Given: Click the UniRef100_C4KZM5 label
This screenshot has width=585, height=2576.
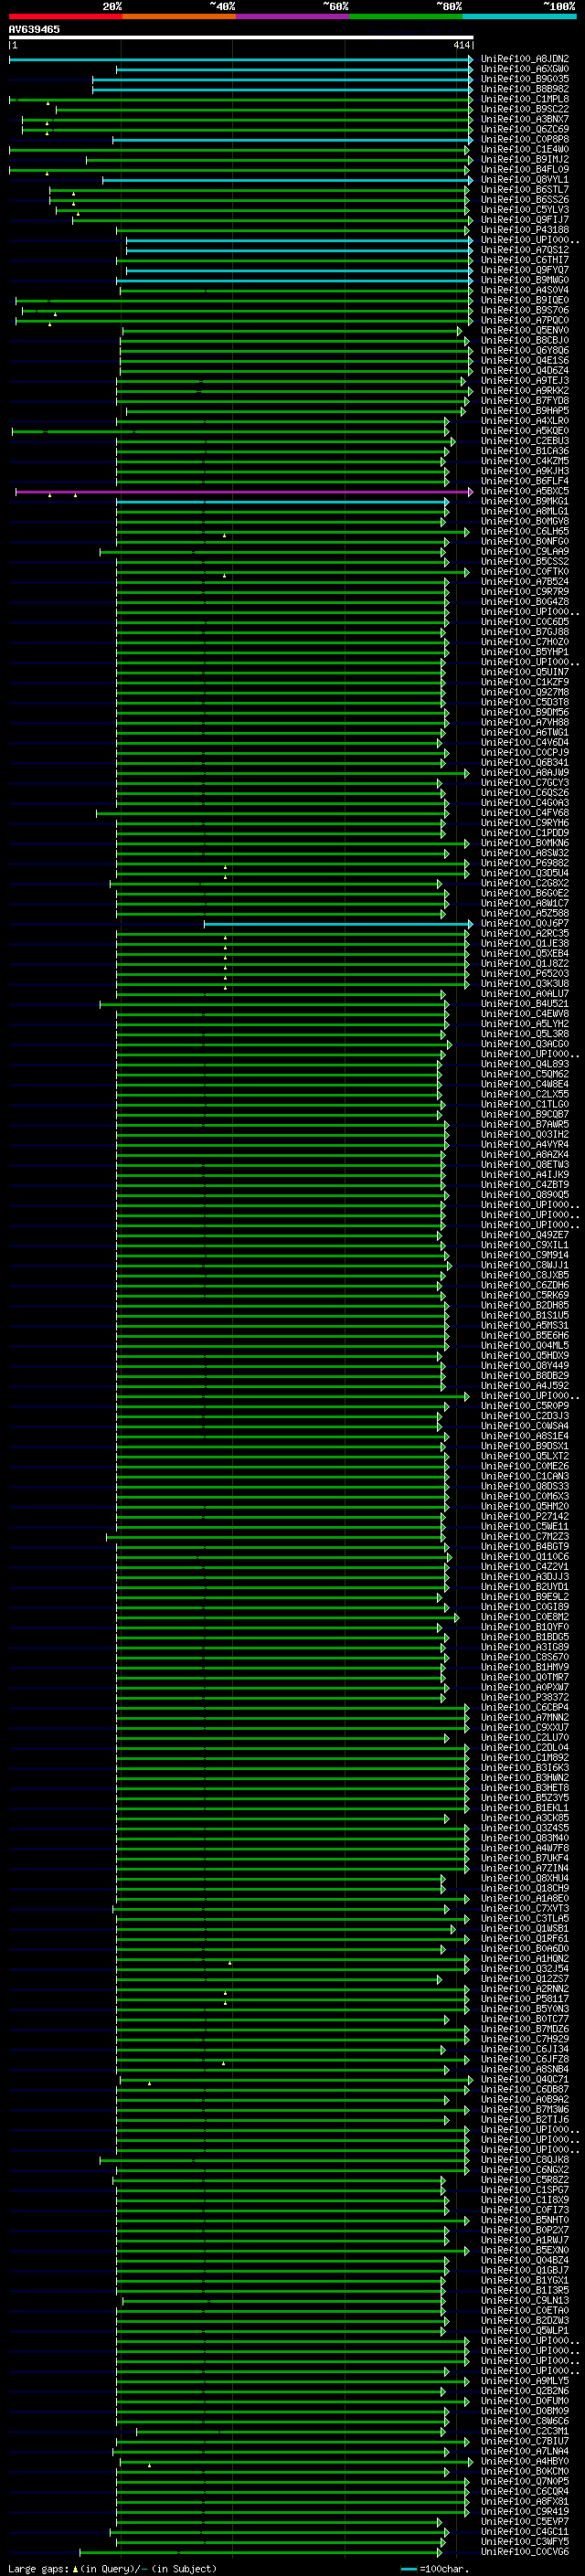Looking at the screenshot, I should [x=525, y=461].
